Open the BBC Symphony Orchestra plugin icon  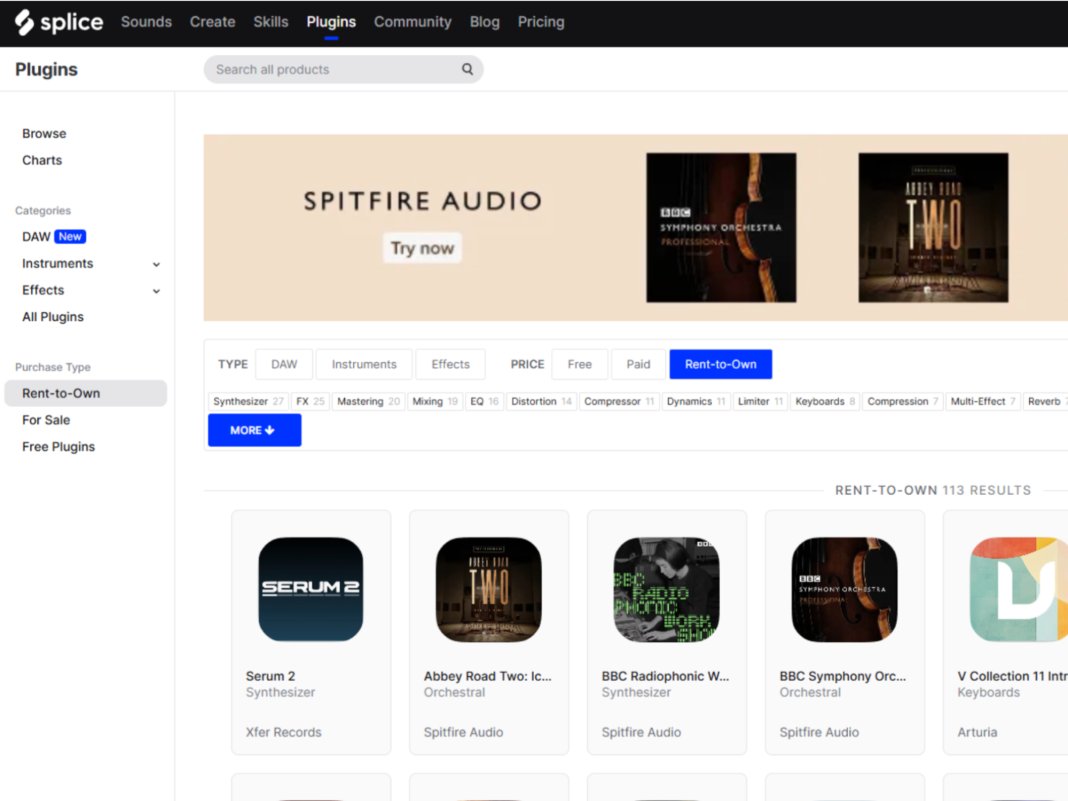(844, 589)
